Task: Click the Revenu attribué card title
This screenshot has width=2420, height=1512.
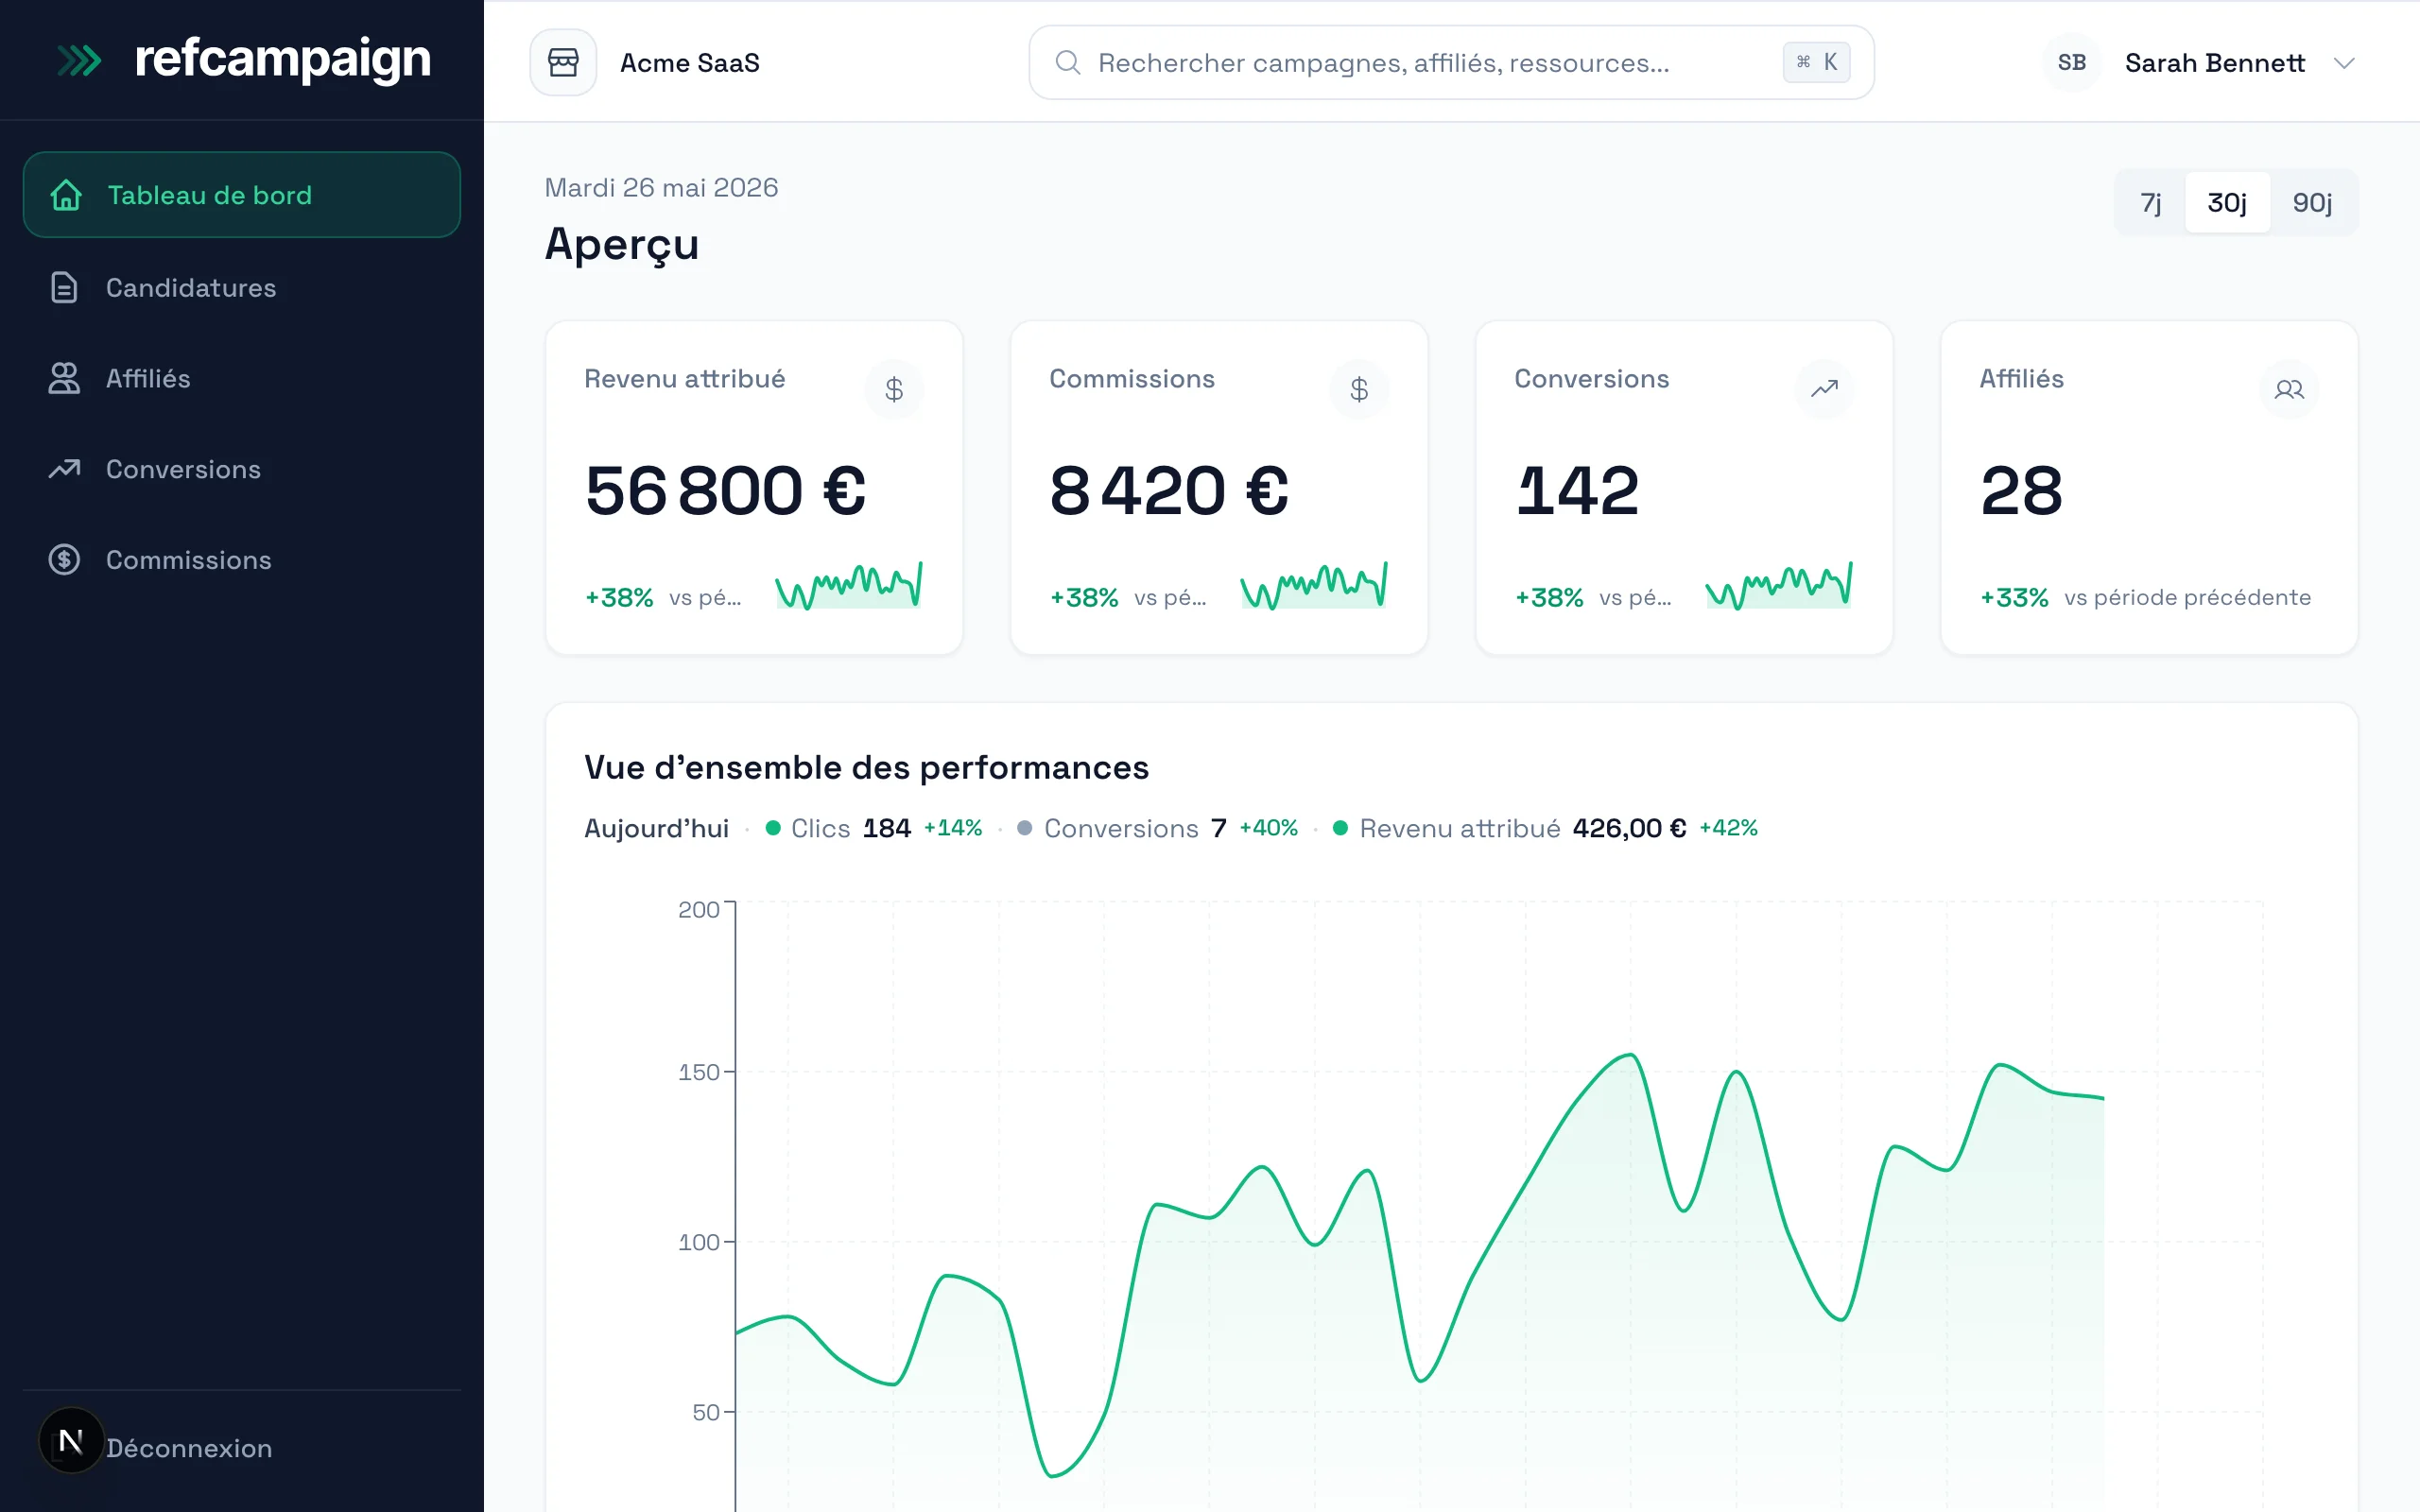Action: (685, 379)
